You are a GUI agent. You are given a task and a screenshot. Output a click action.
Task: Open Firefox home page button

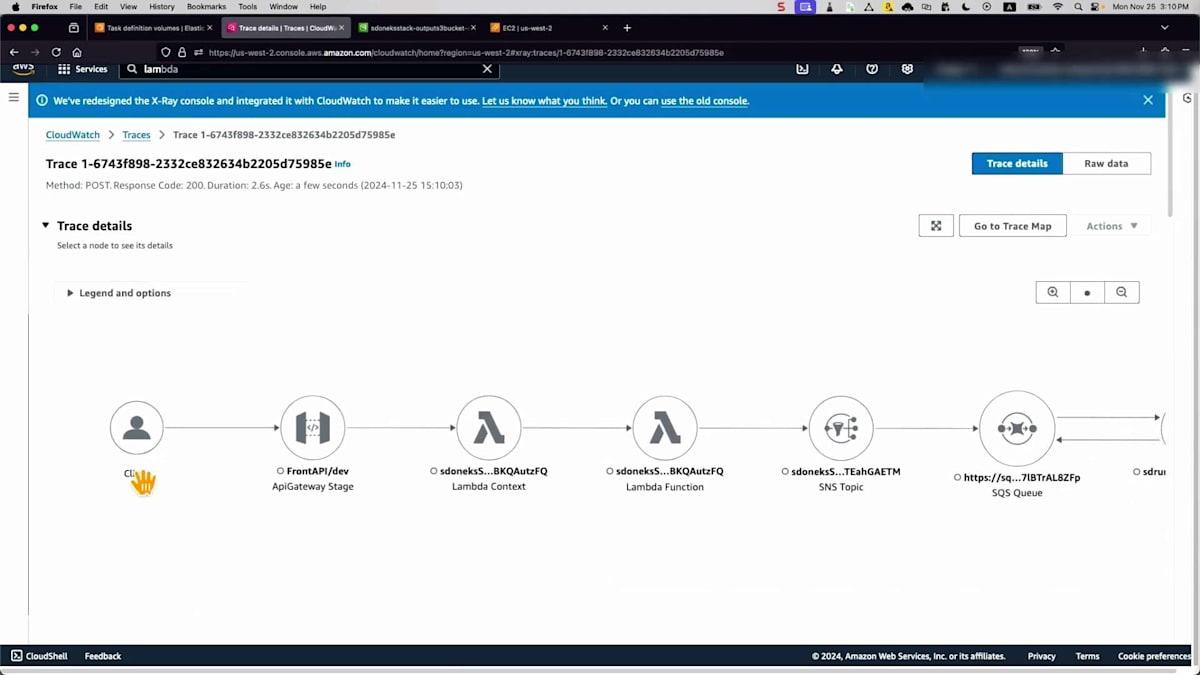77,52
